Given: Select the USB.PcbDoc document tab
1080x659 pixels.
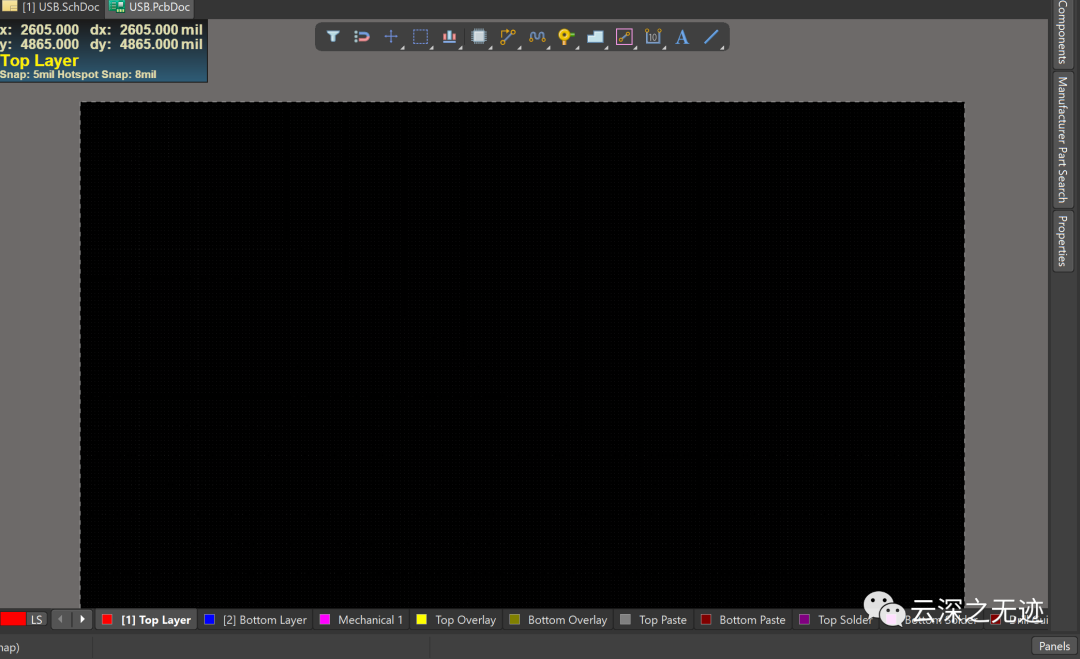Looking at the screenshot, I should (150, 8).
